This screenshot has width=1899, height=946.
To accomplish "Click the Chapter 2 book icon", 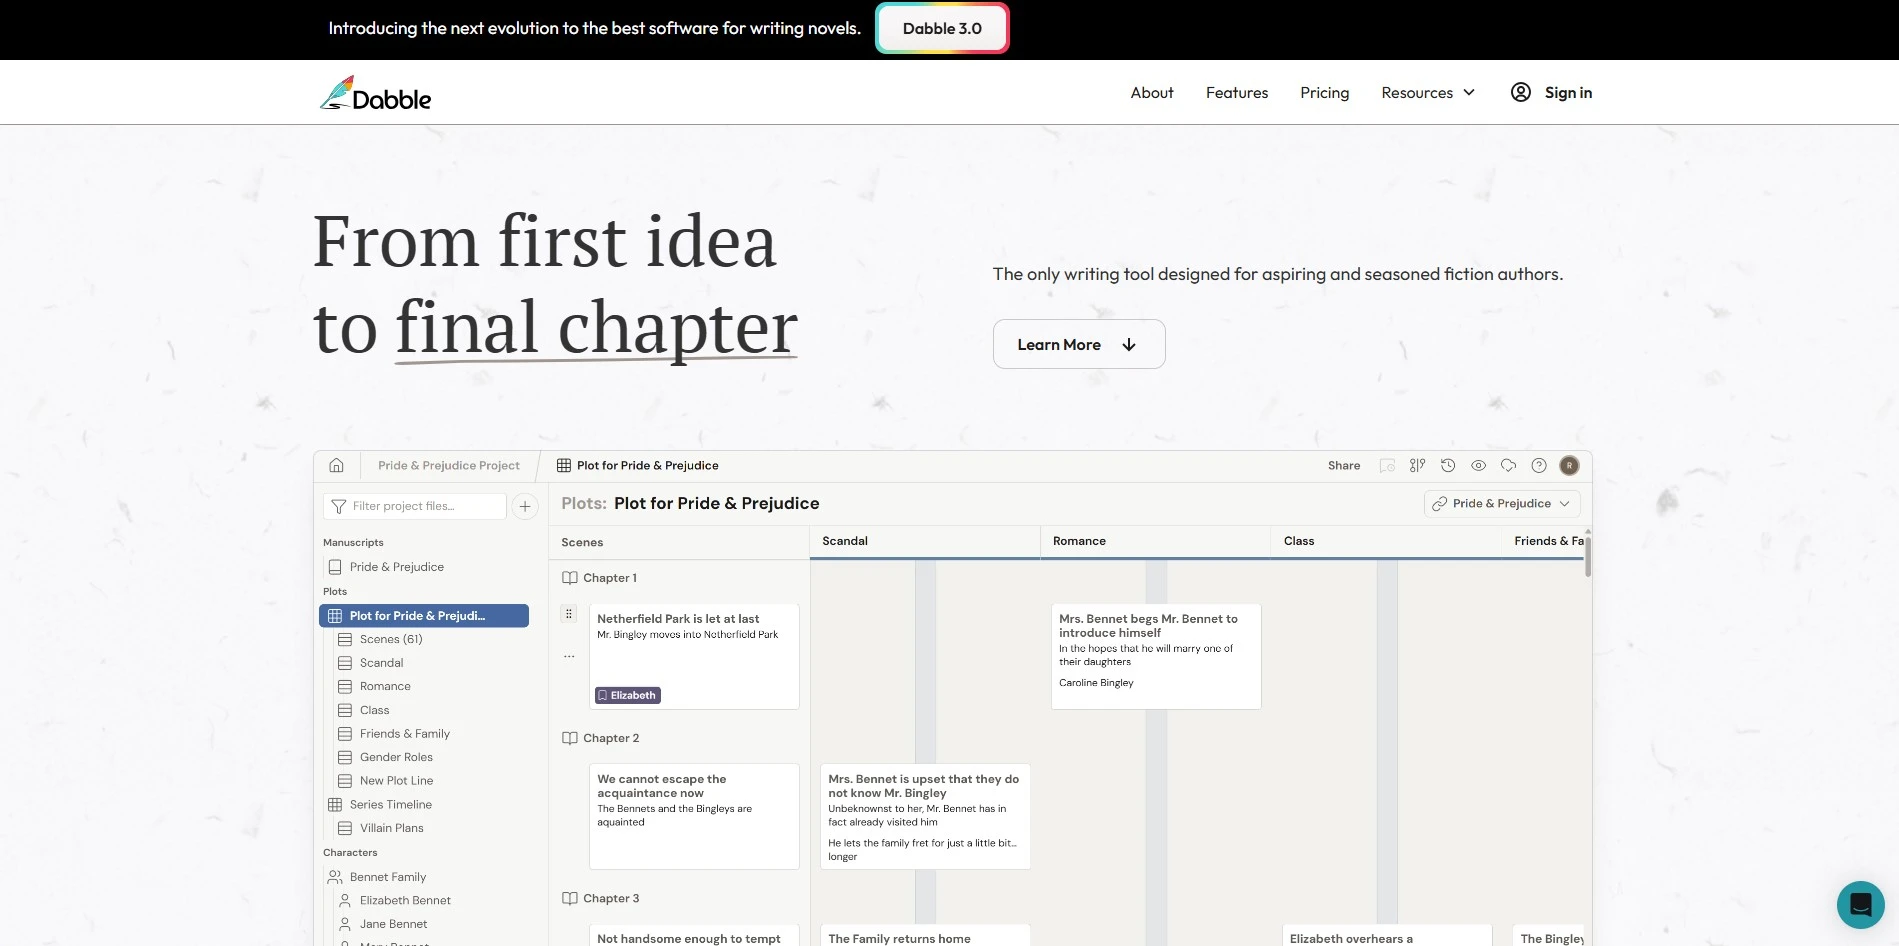I will 570,738.
